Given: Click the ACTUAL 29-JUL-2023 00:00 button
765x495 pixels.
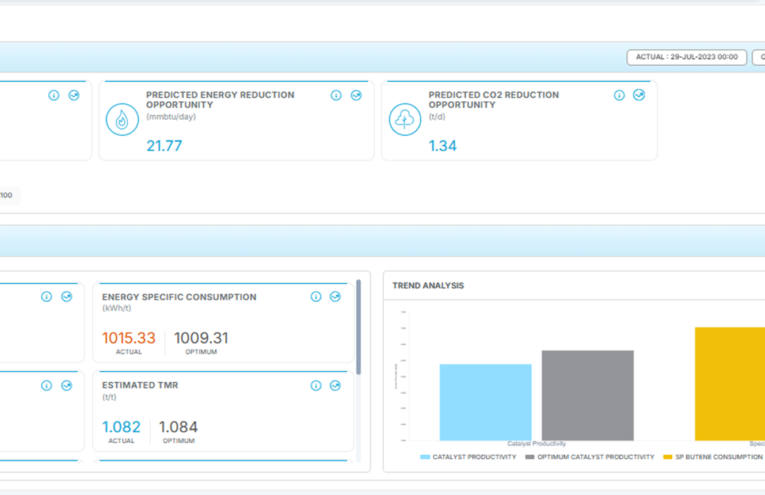Looking at the screenshot, I should 686,57.
